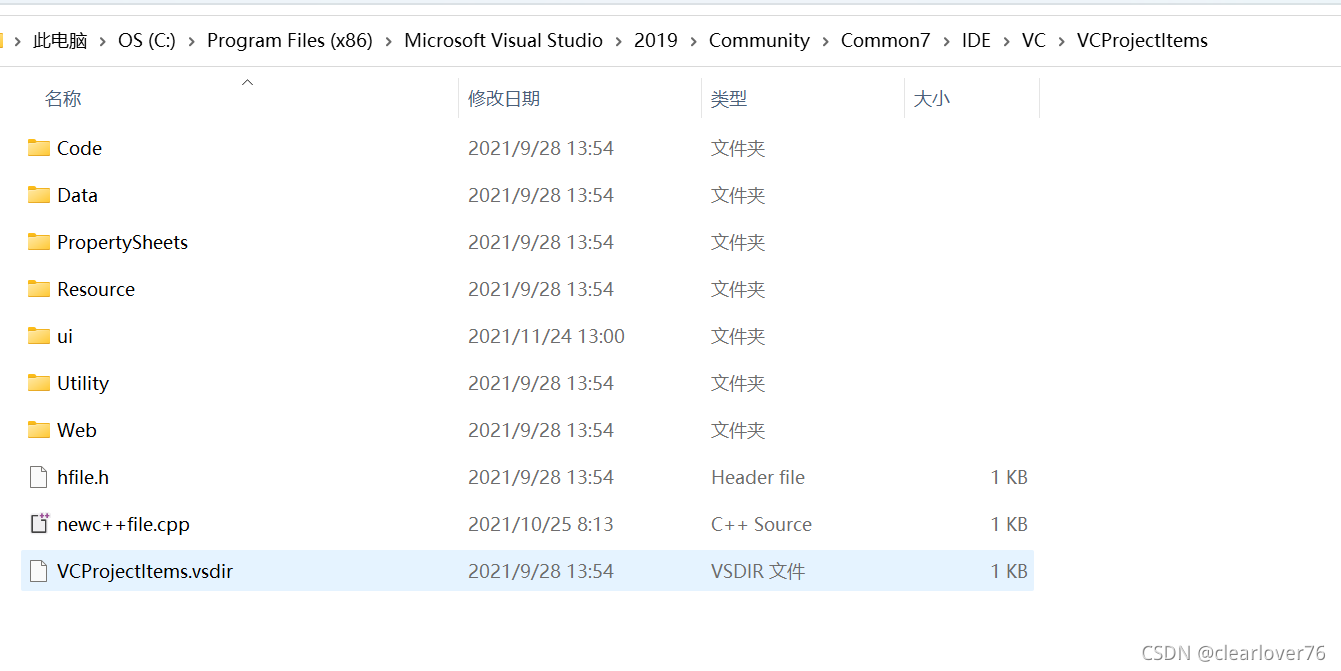
Task: Click the Web folder icon
Action: click(39, 430)
